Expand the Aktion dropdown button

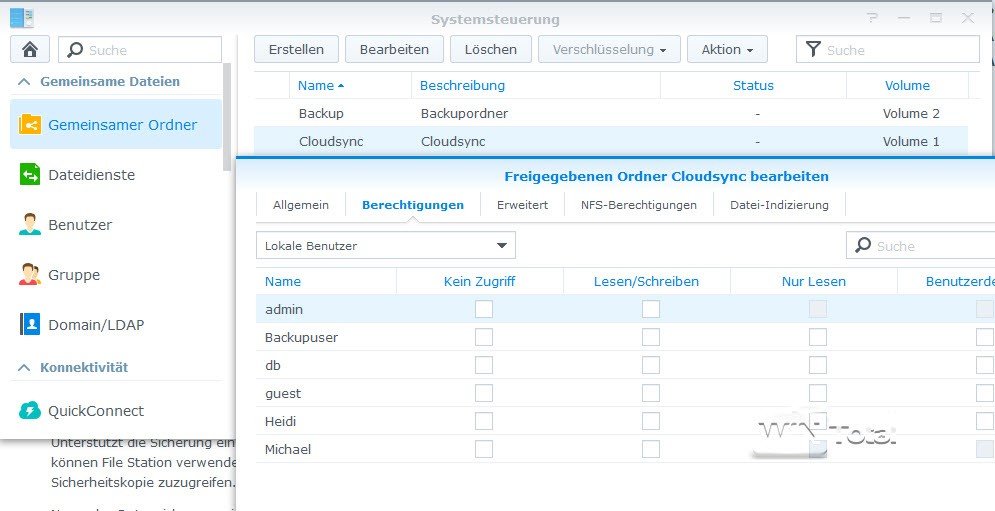(727, 49)
